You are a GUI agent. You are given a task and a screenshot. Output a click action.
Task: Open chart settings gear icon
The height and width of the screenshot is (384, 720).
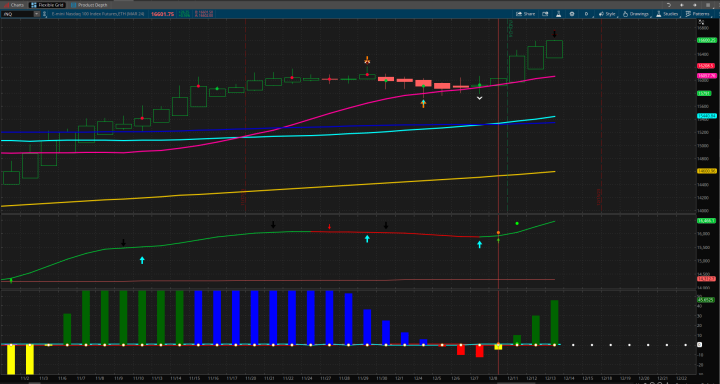point(572,14)
